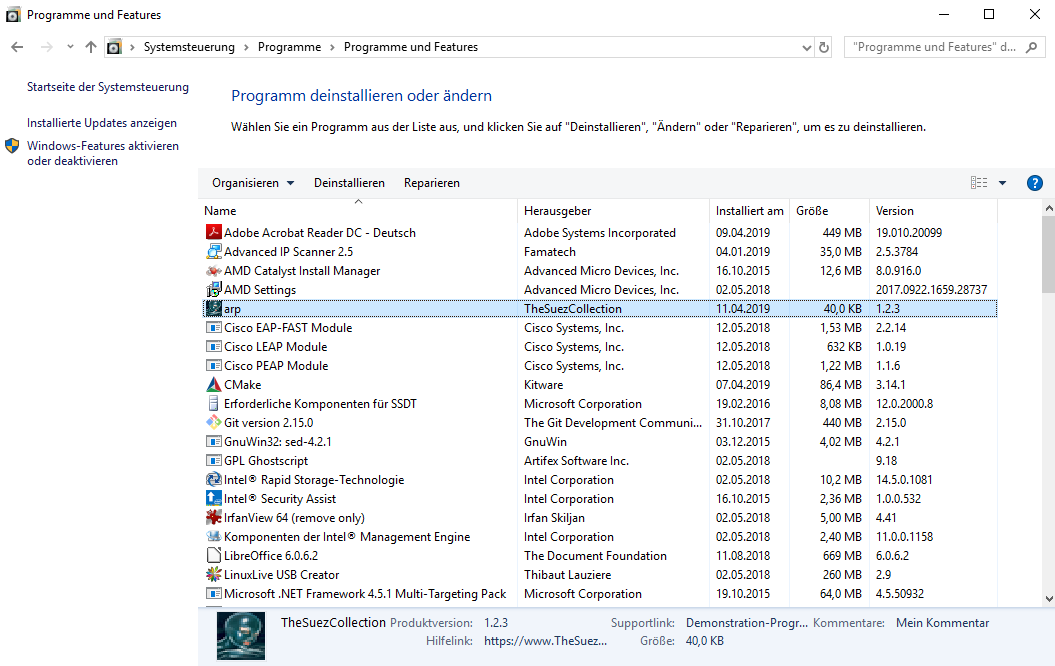This screenshot has width=1055, height=666.
Task: Open the Organisieren dropdown
Action: click(253, 183)
